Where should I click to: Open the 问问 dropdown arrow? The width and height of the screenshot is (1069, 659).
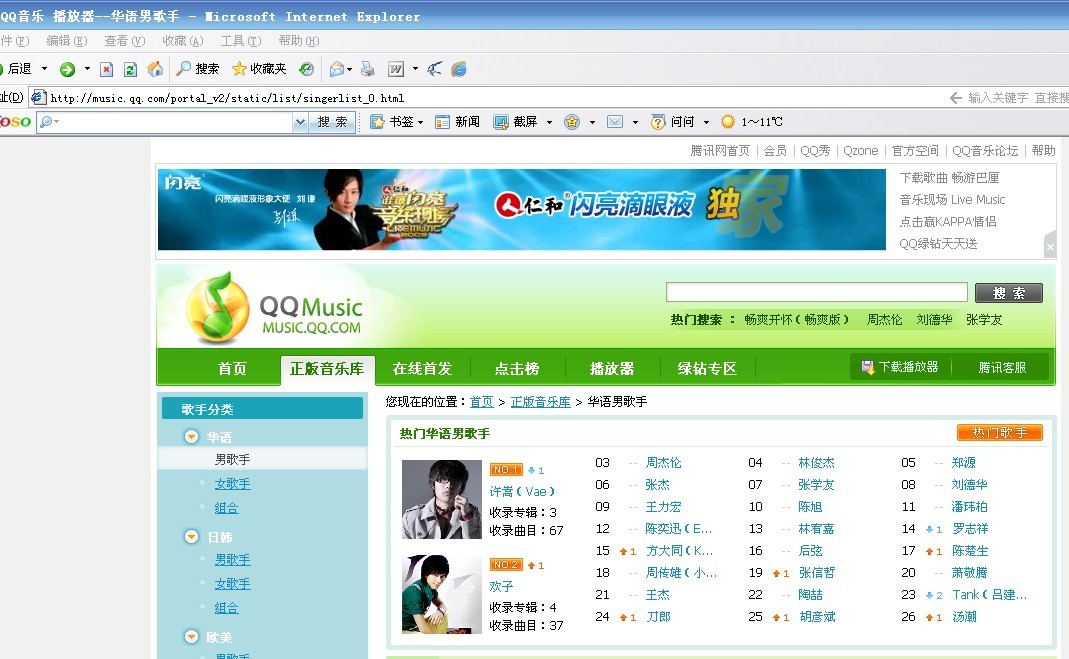pyautogui.click(x=706, y=123)
